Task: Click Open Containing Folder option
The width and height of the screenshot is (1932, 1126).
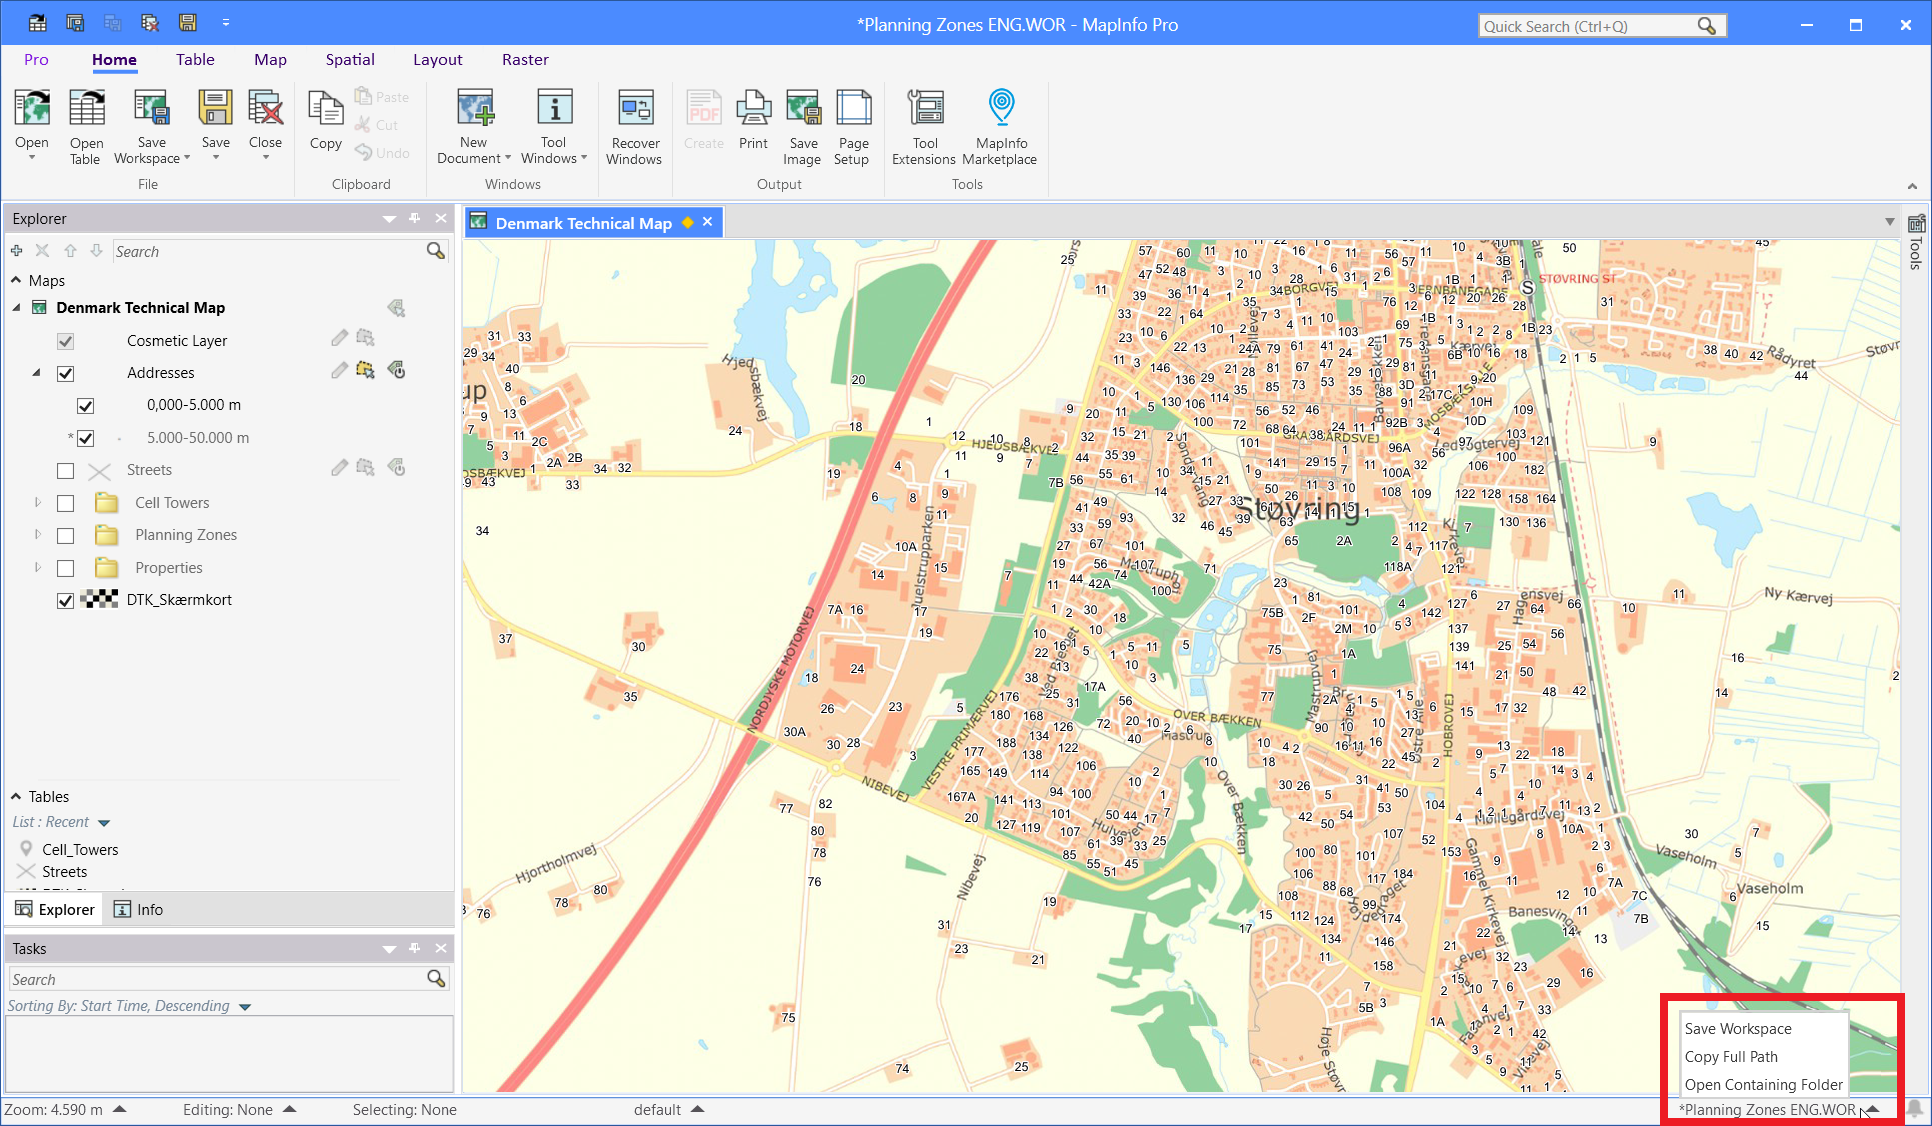Action: pos(1763,1084)
